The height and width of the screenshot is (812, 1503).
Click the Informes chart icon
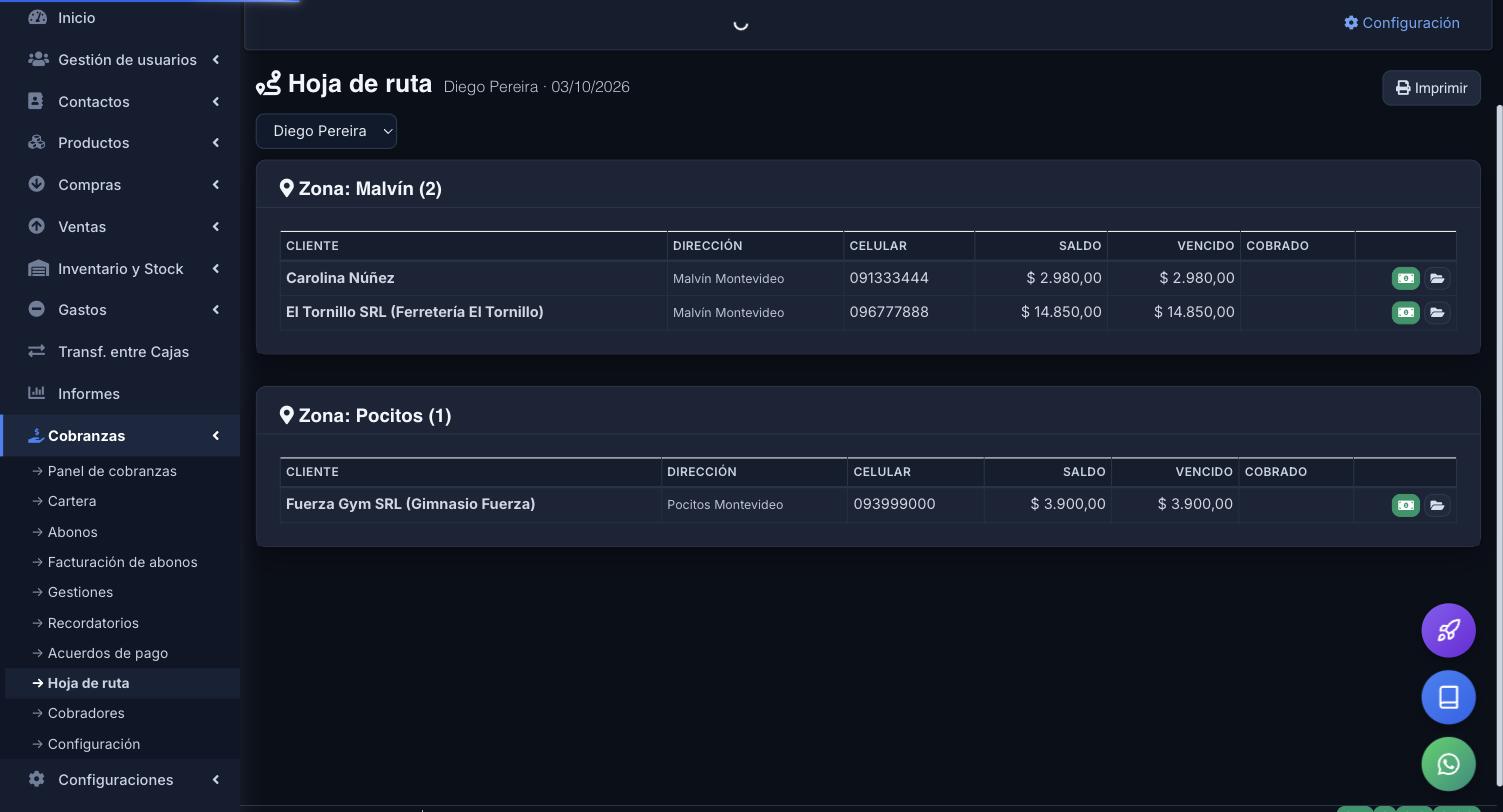(37, 393)
